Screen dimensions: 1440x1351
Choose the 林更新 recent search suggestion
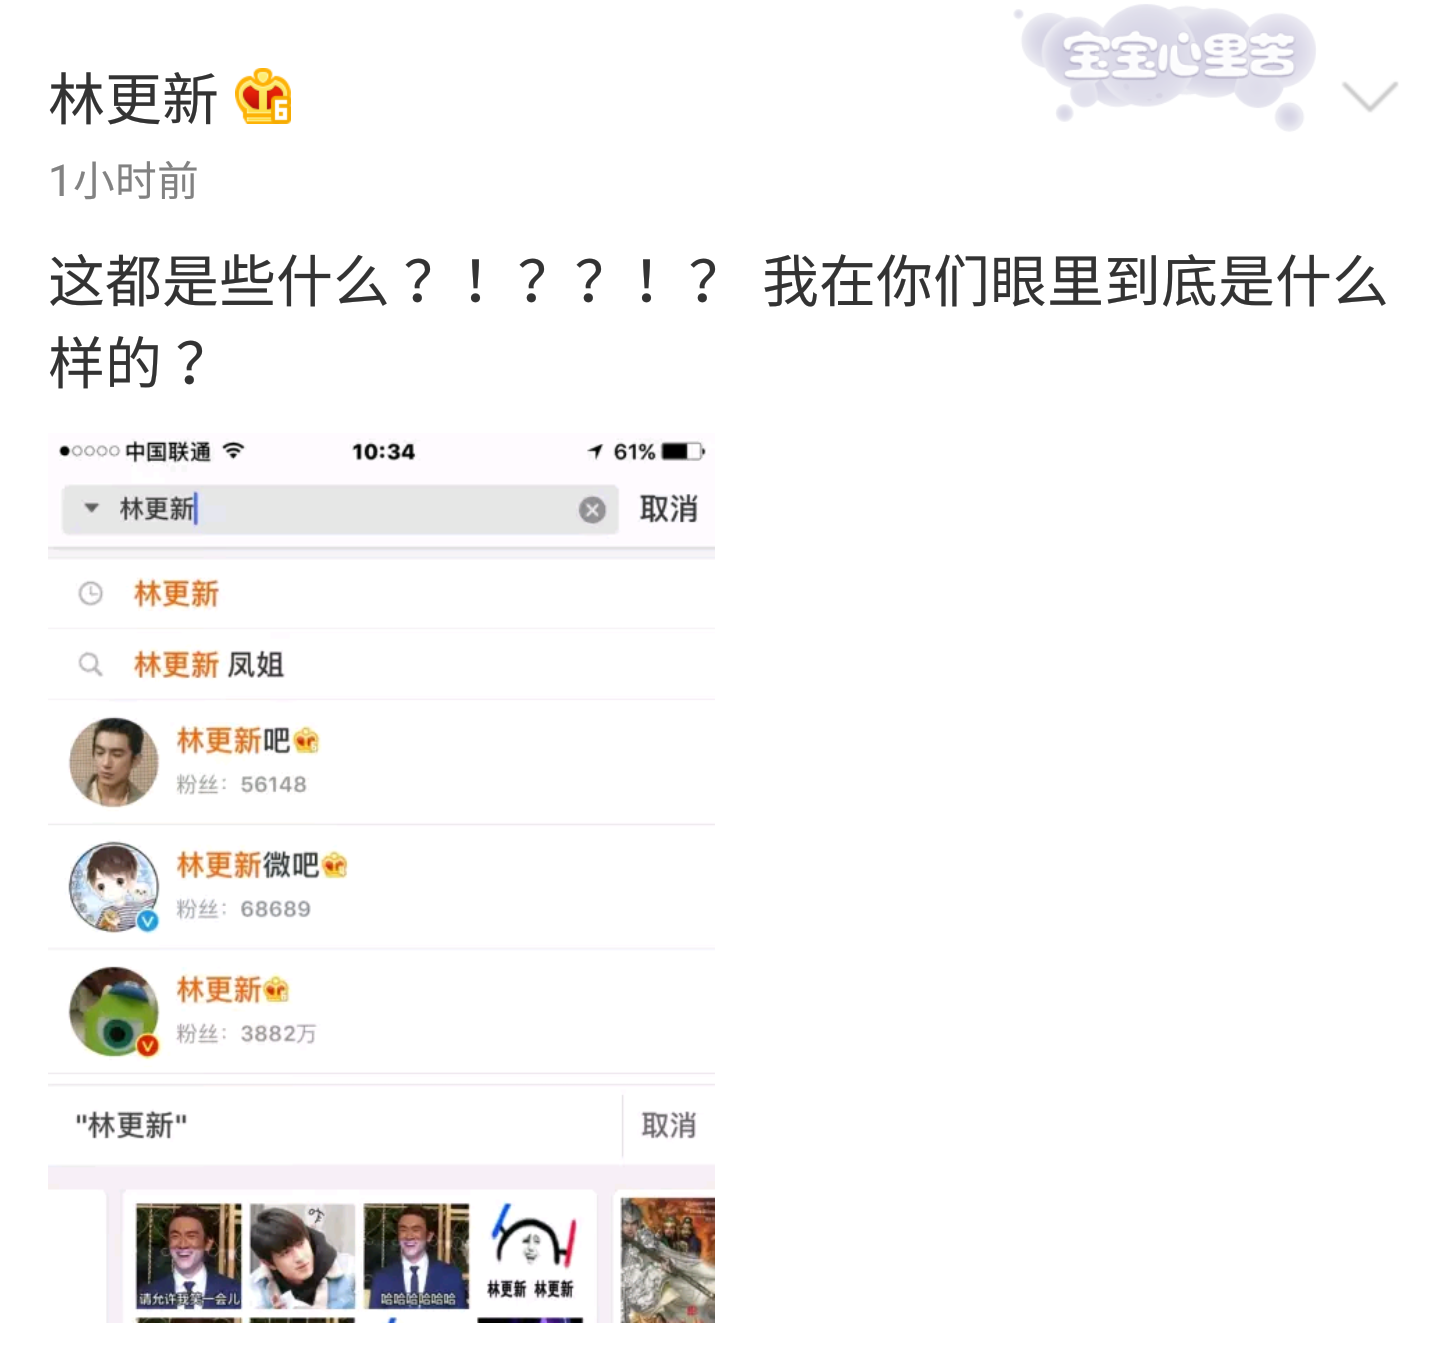click(x=381, y=594)
